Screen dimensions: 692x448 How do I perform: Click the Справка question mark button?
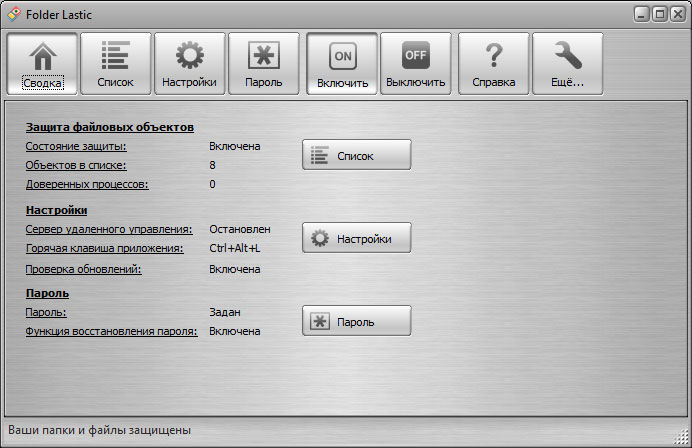tap(493, 63)
